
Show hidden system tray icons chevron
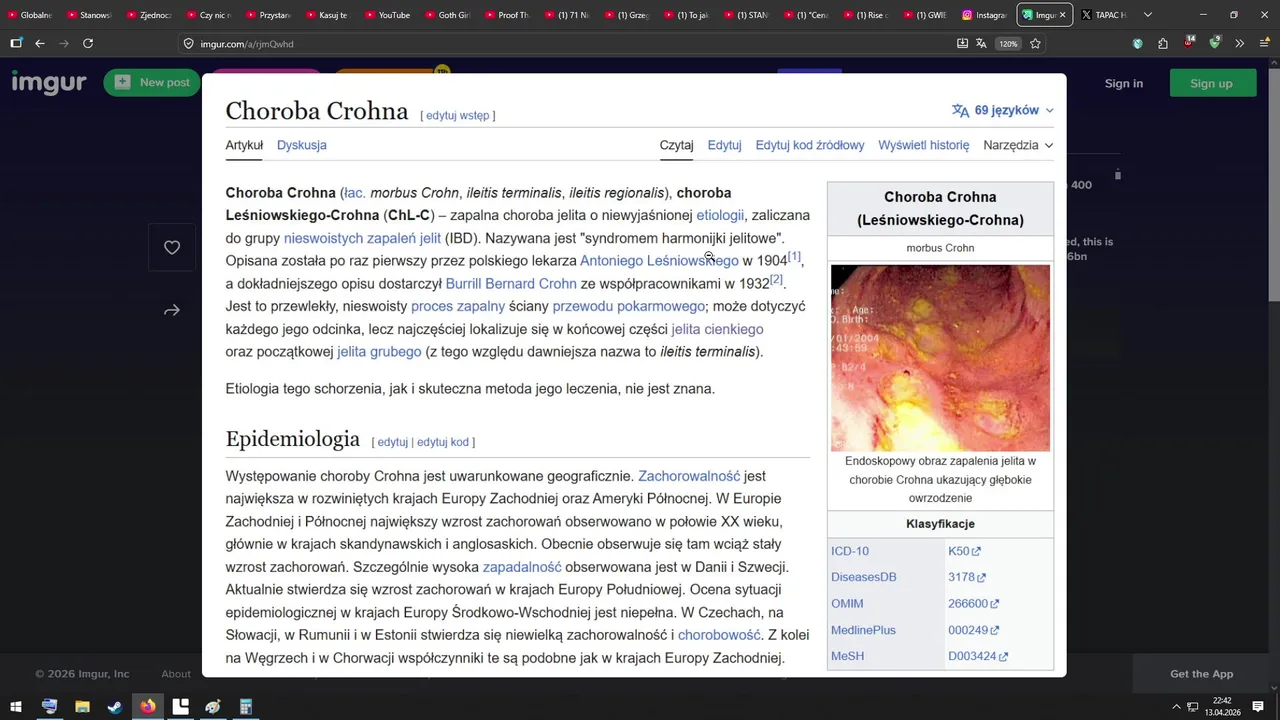pyautogui.click(x=1176, y=707)
